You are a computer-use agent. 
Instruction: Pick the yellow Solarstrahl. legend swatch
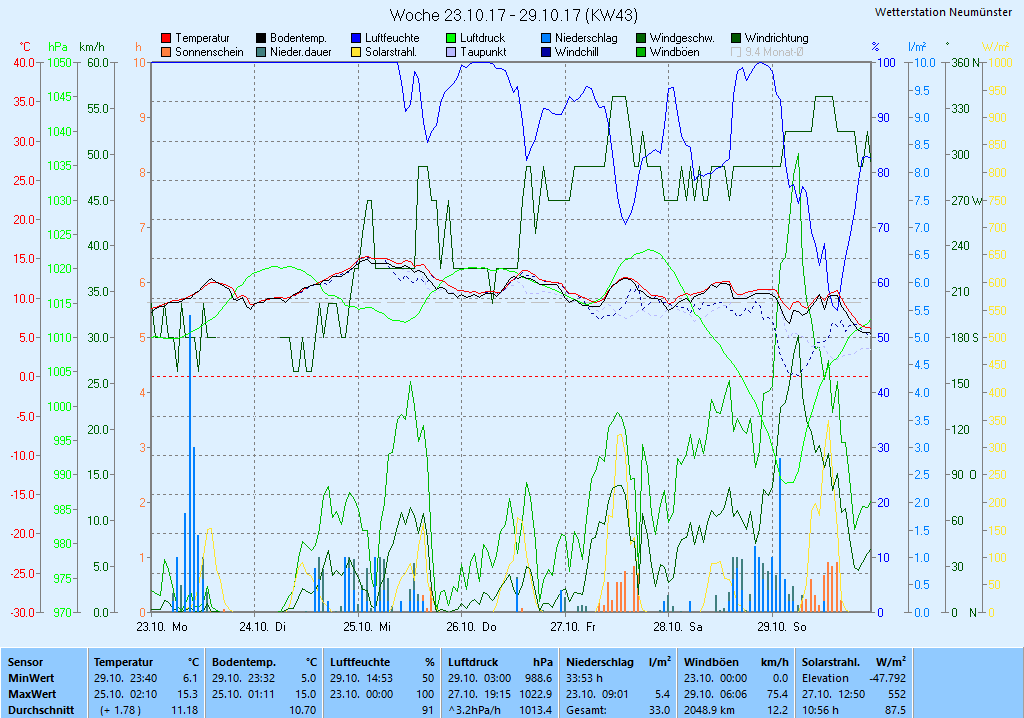[x=356, y=52]
